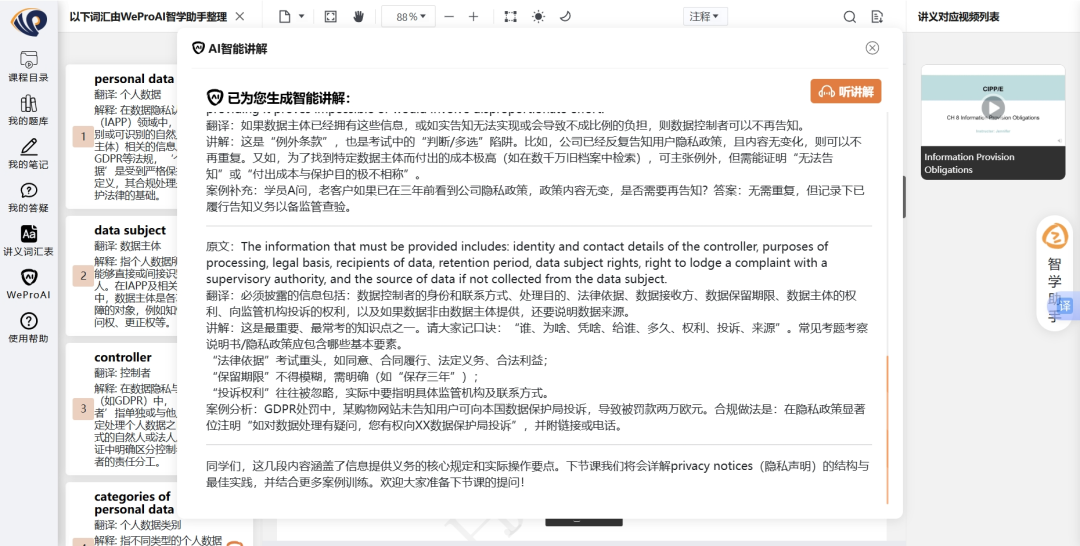1080x546 pixels.
Task: Toggle fullscreen fit-to-page view
Action: pos(331,17)
